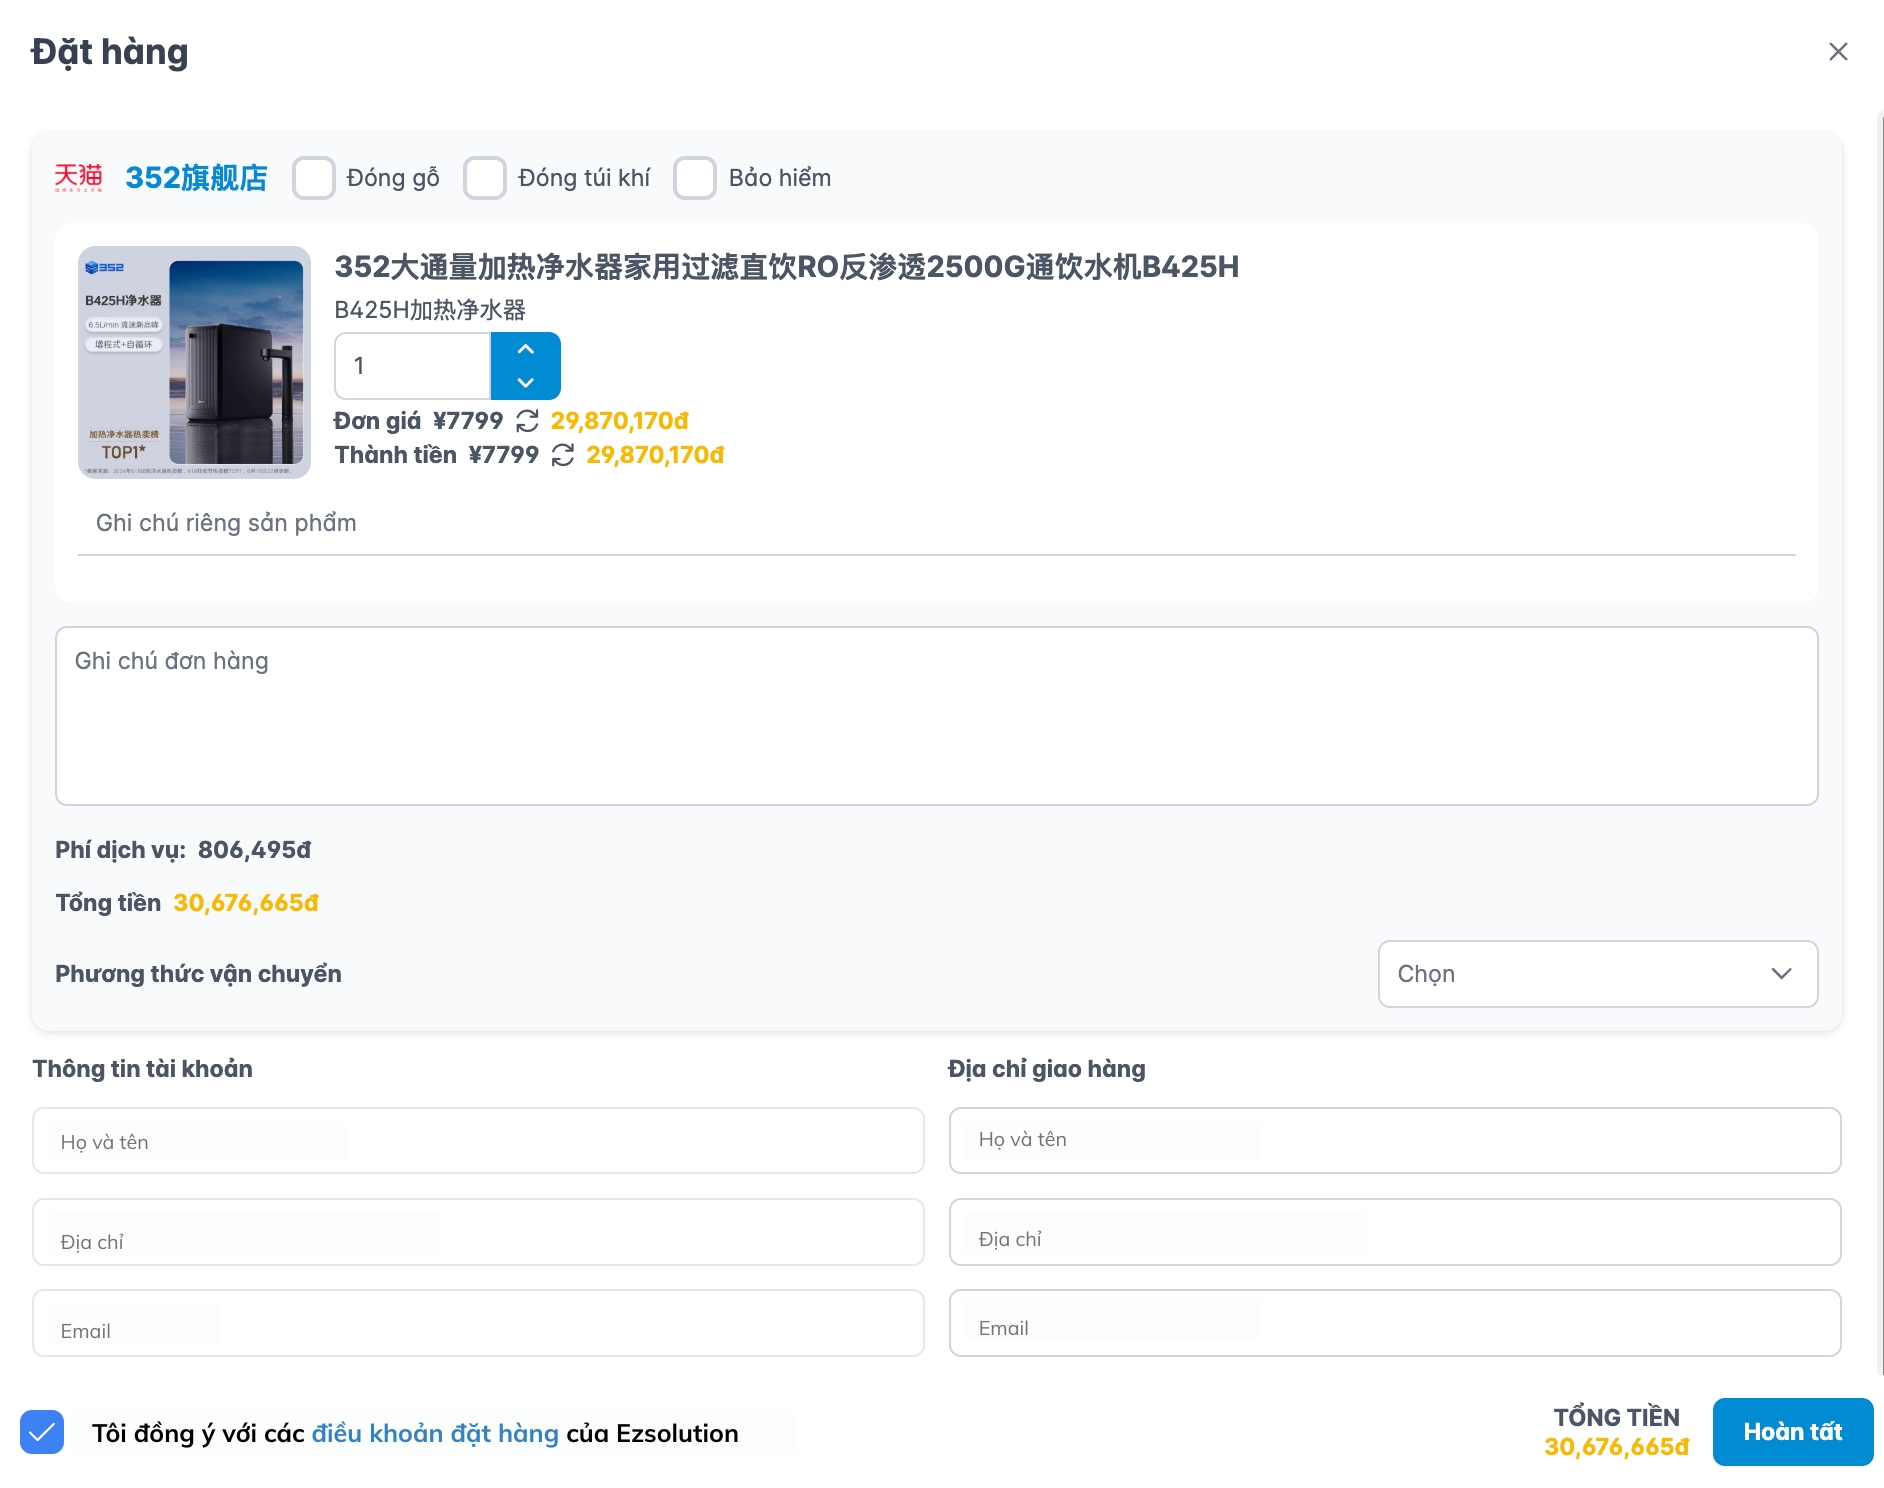The height and width of the screenshot is (1488, 1884).
Task: Click the delivery Địa chỉ input field
Action: coord(1394,1233)
